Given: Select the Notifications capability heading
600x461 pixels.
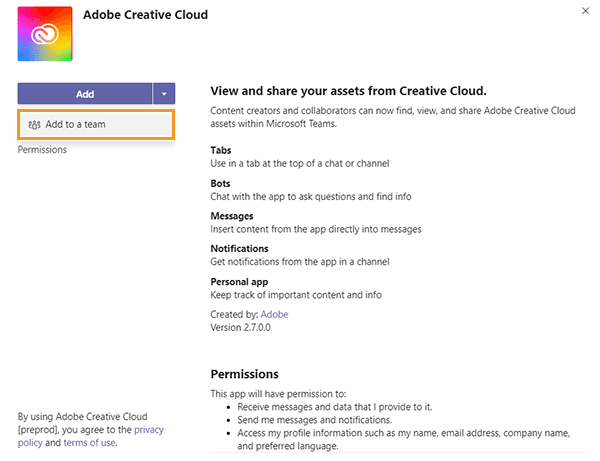Looking at the screenshot, I should (240, 249).
